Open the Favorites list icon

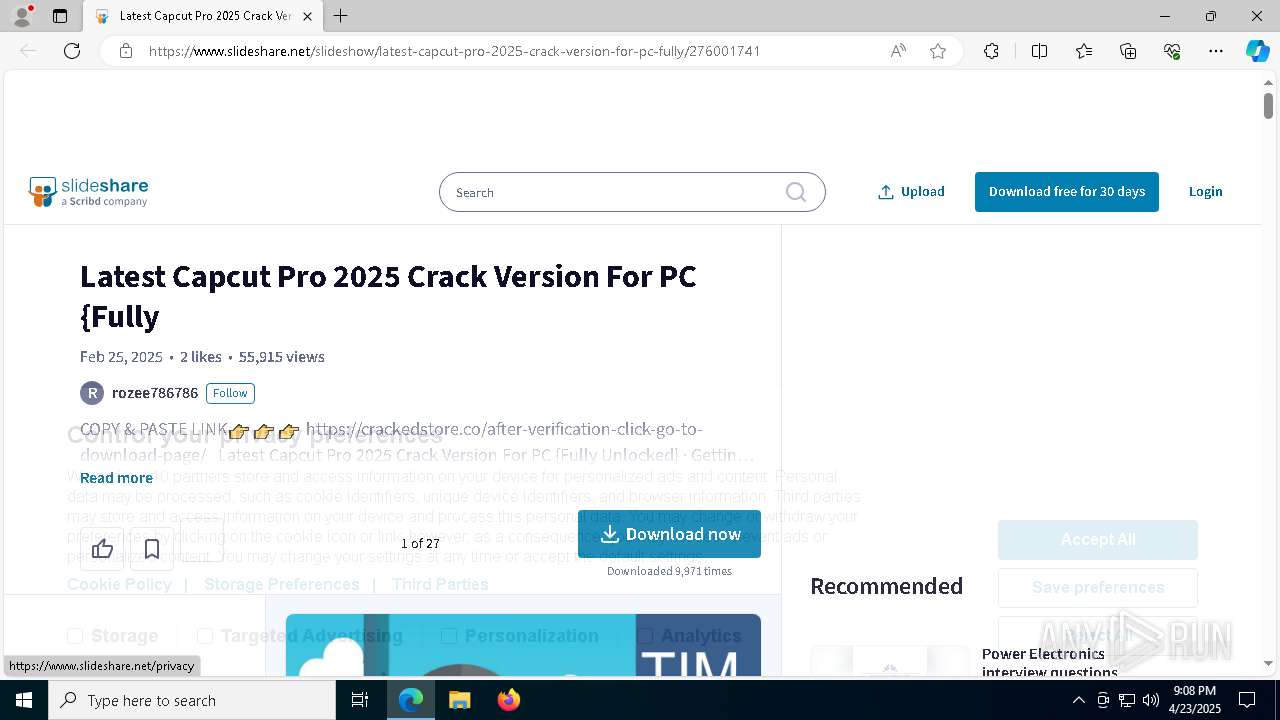(x=1084, y=51)
